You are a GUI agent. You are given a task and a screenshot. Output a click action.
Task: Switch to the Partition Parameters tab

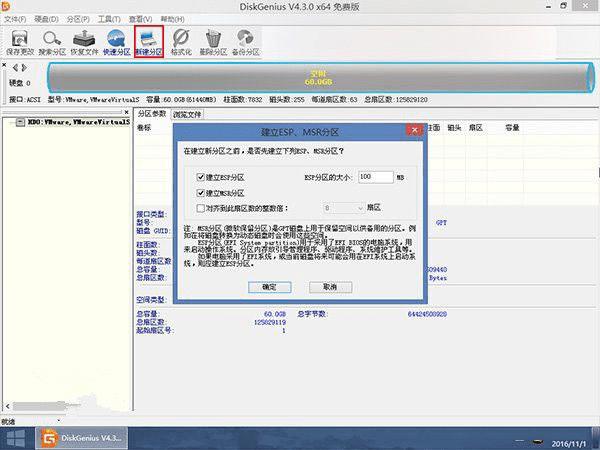pos(152,114)
